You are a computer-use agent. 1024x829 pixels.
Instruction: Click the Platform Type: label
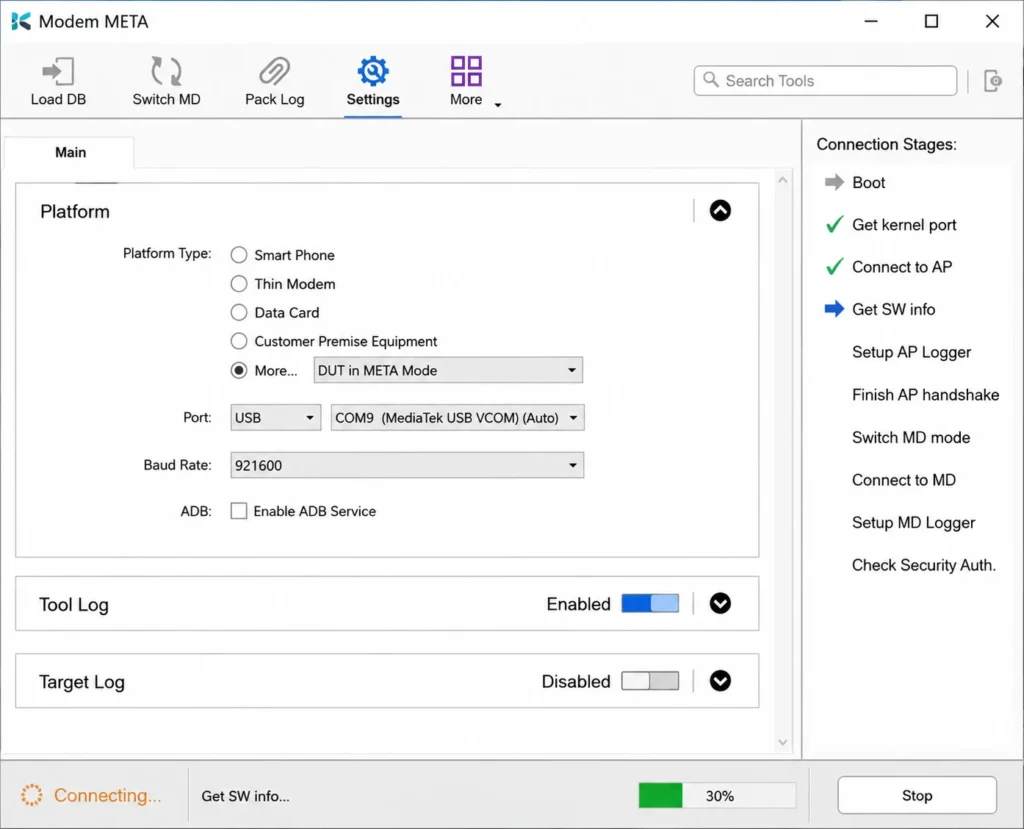click(167, 253)
